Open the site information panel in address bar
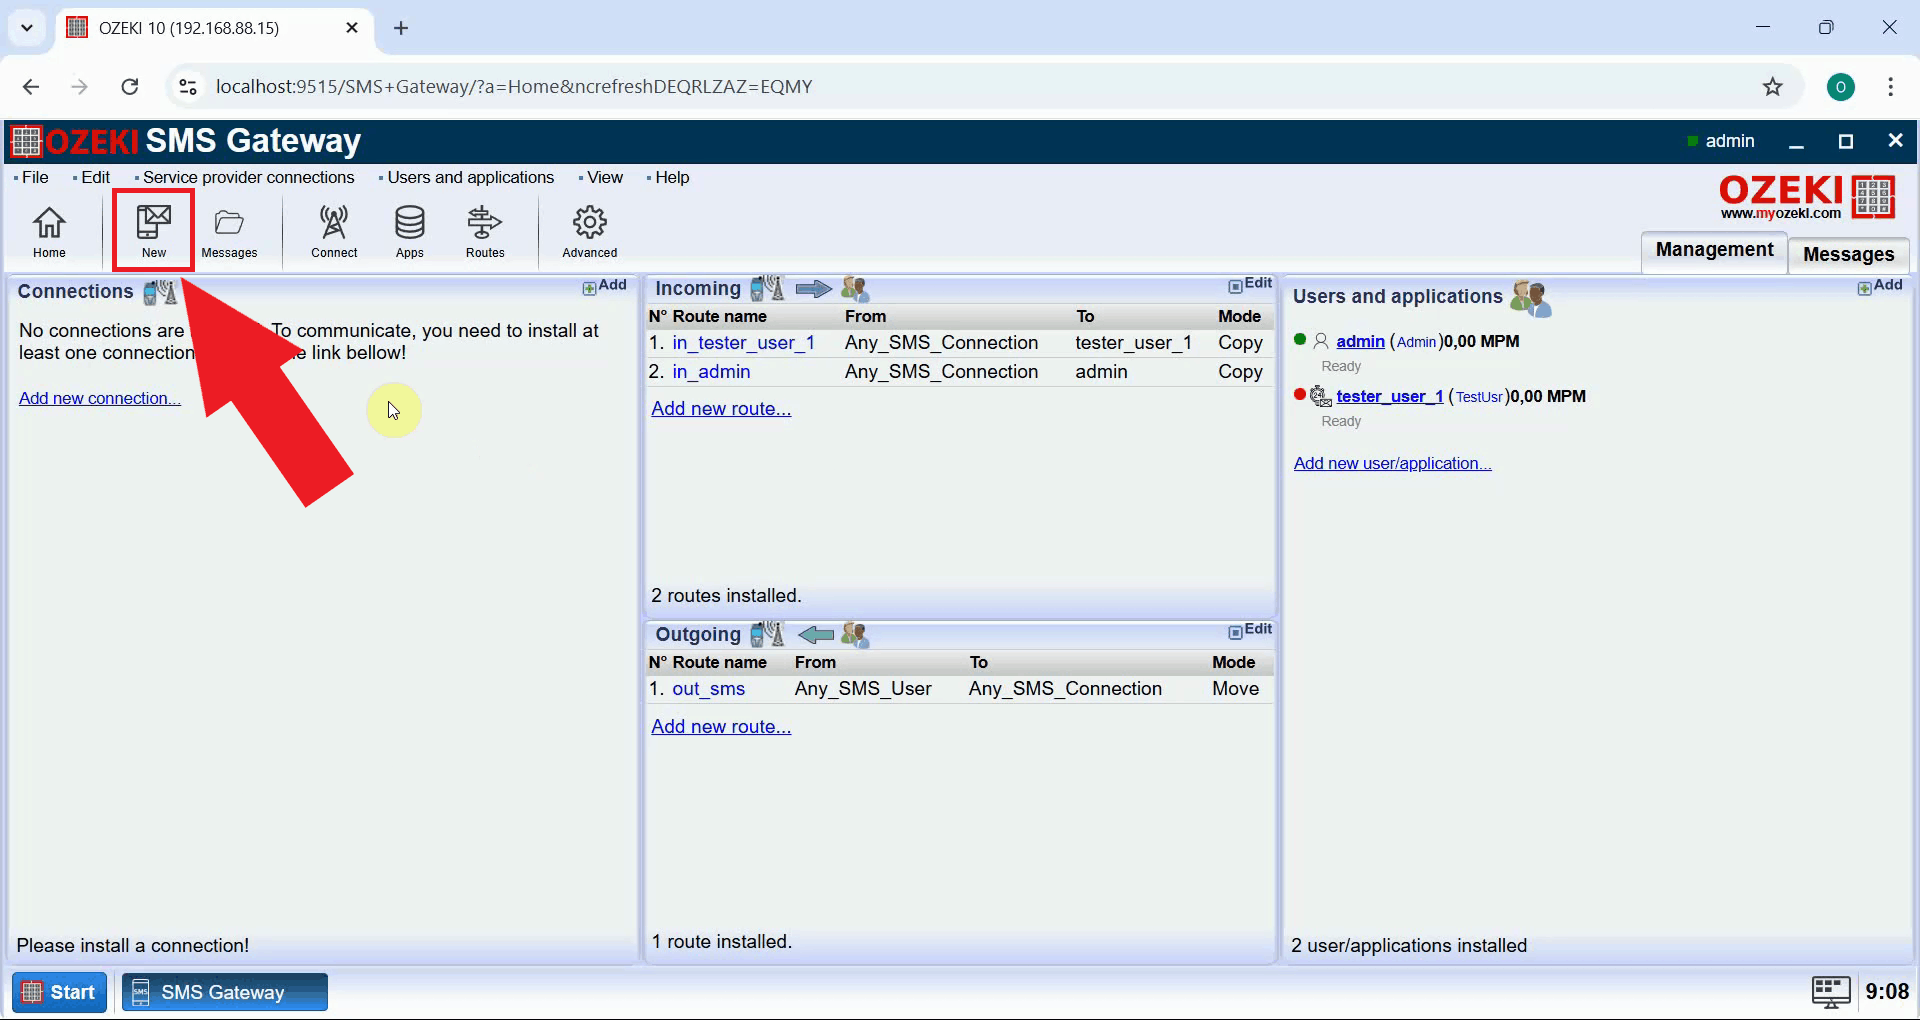Screen dimensions: 1920x1020 tap(187, 87)
